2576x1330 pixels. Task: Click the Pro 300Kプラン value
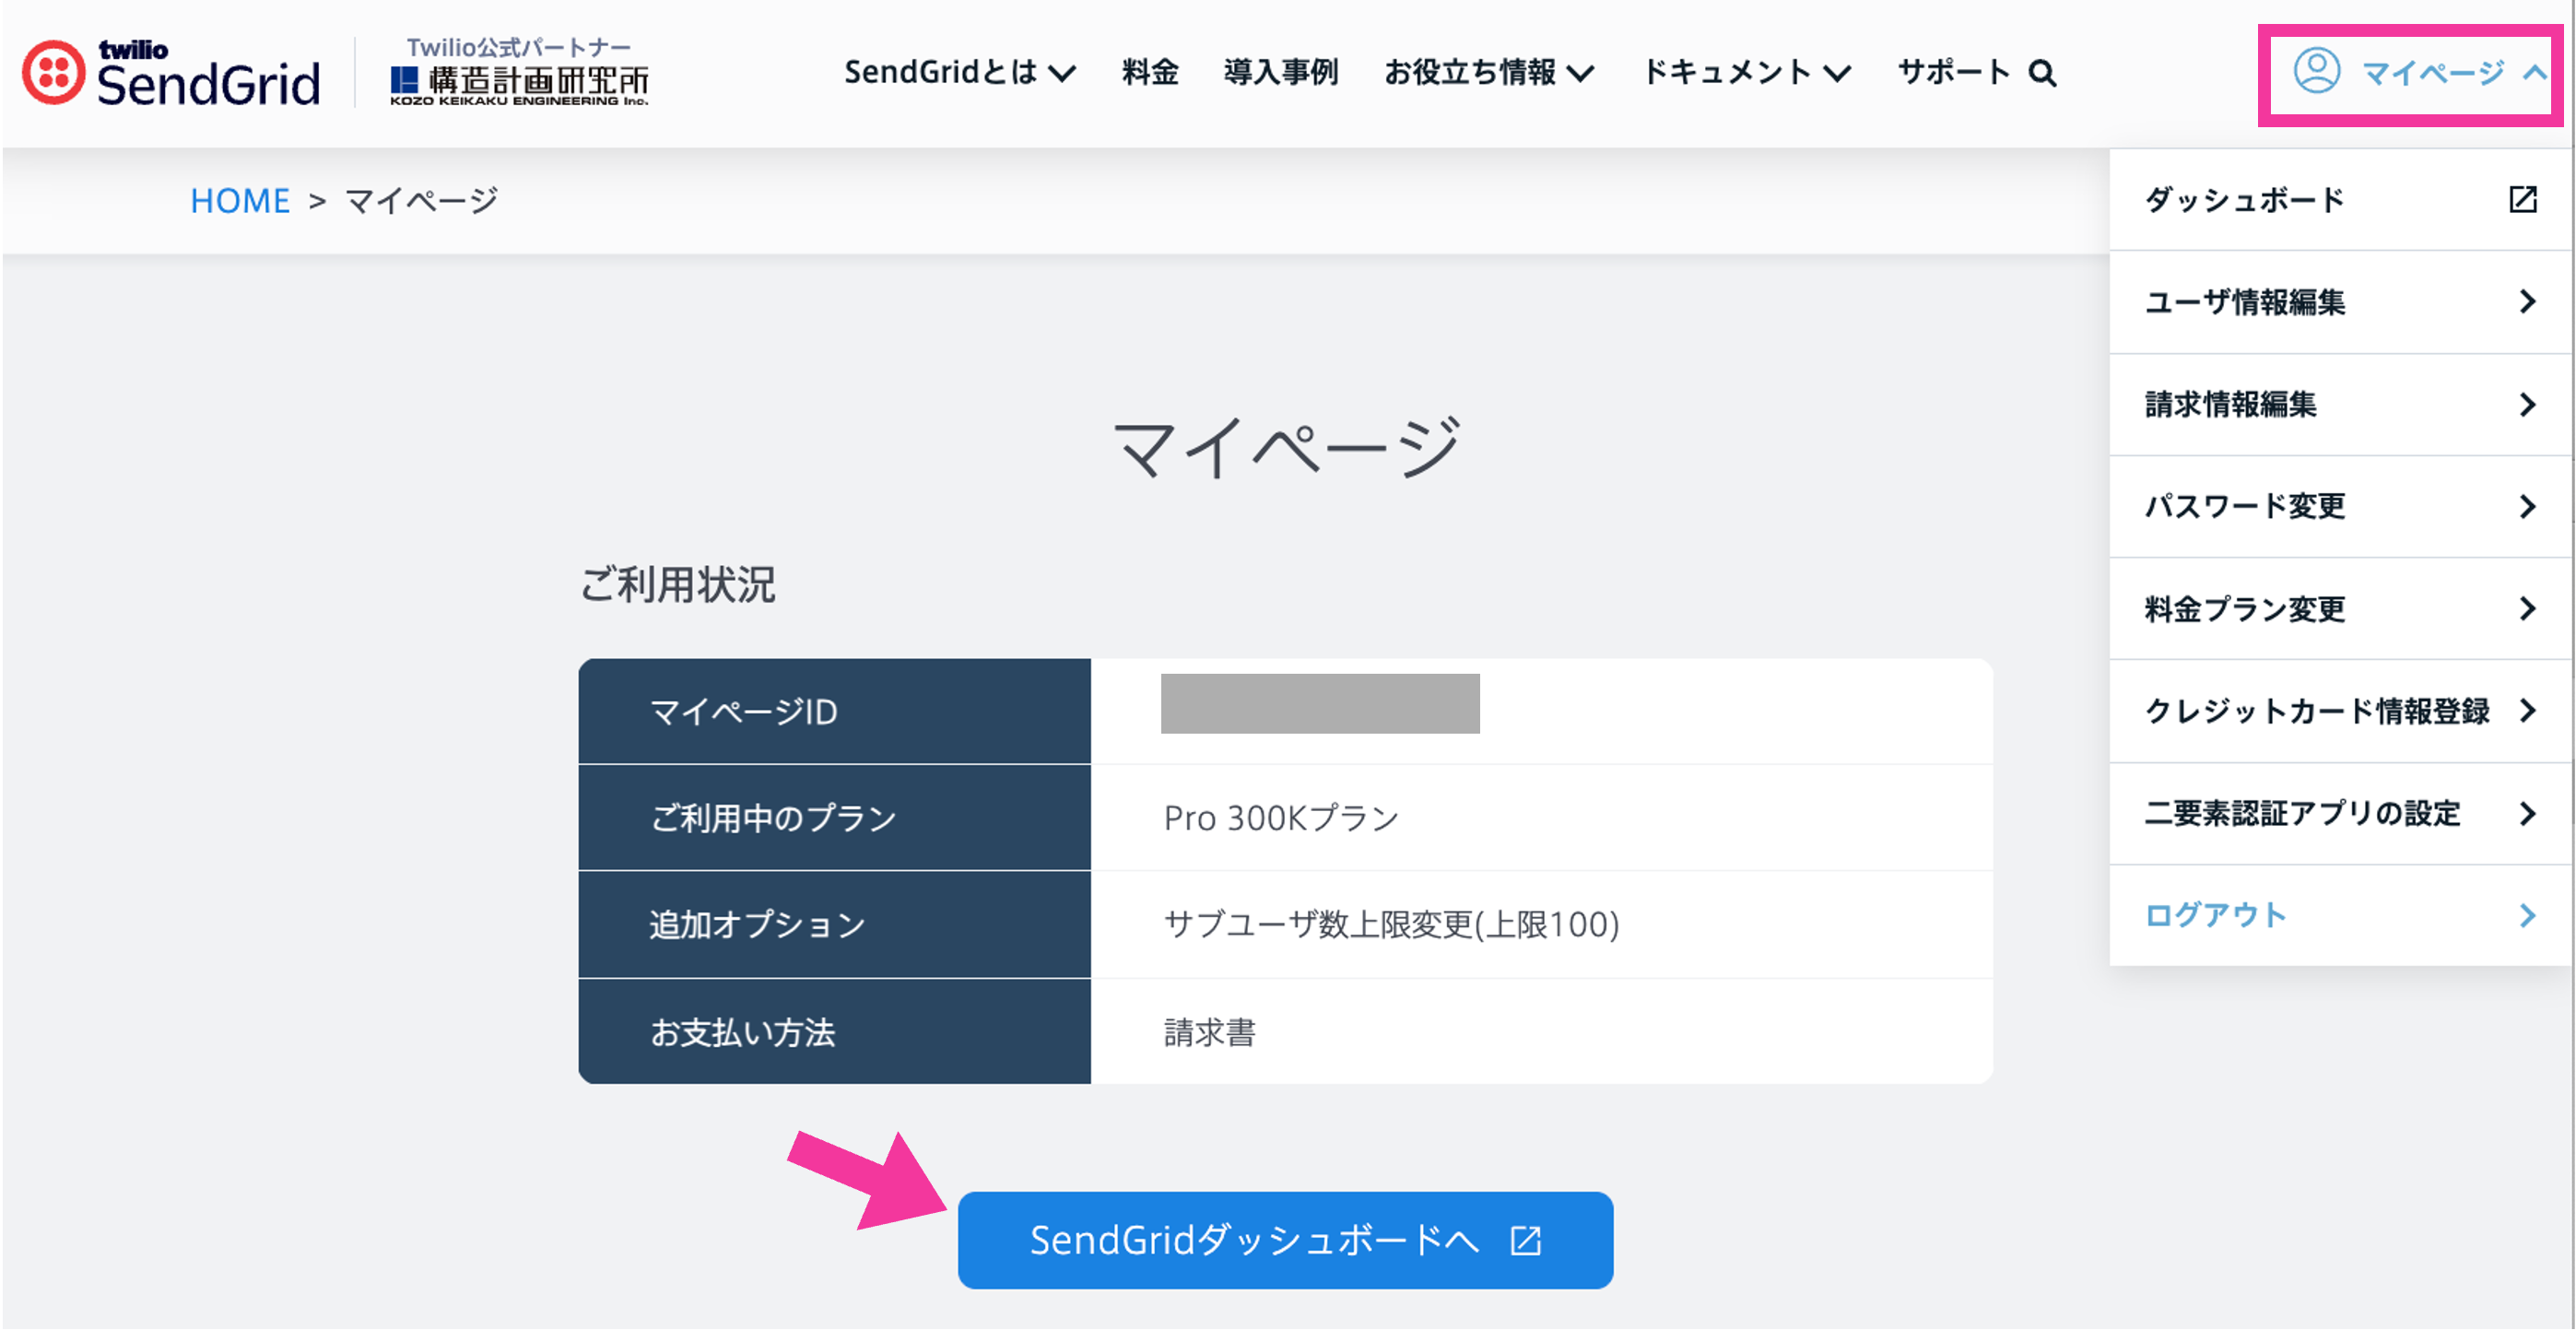click(1281, 818)
